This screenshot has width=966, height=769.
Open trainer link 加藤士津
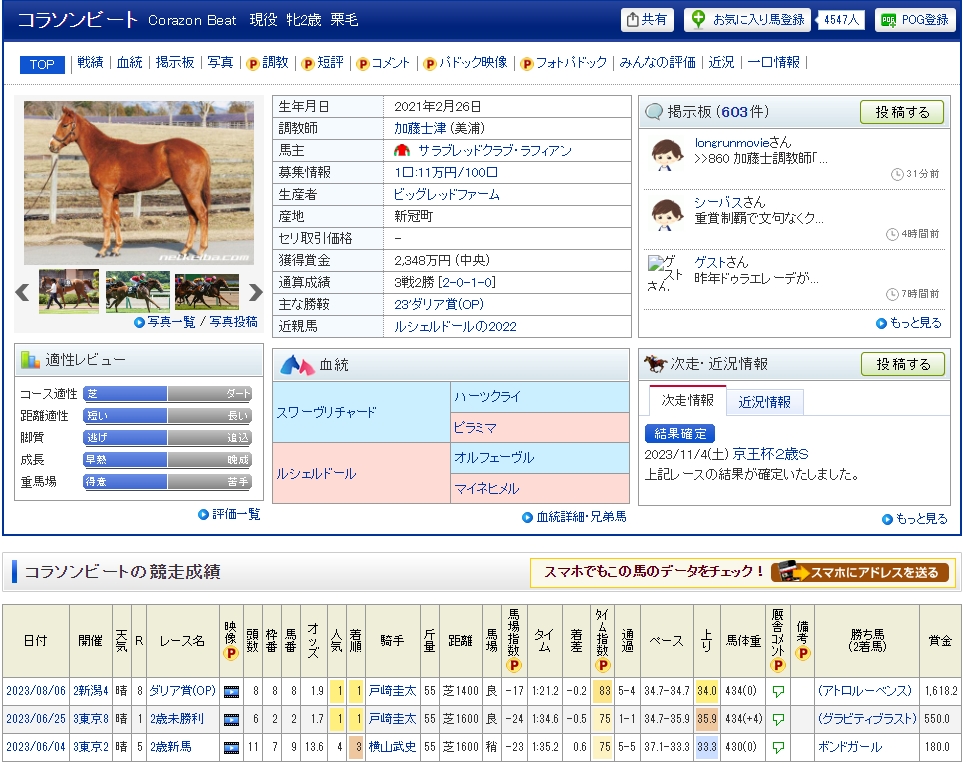point(420,128)
